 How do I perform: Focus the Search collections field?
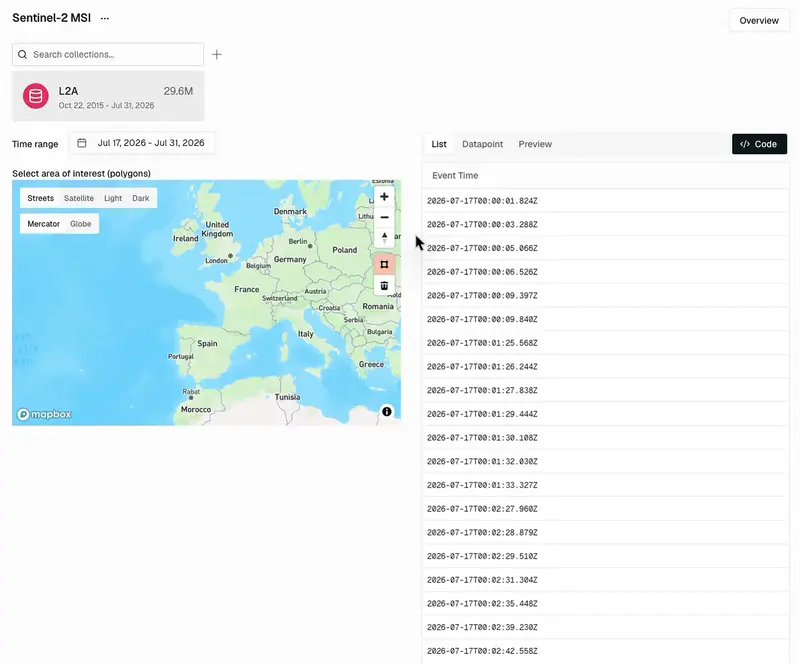108,55
